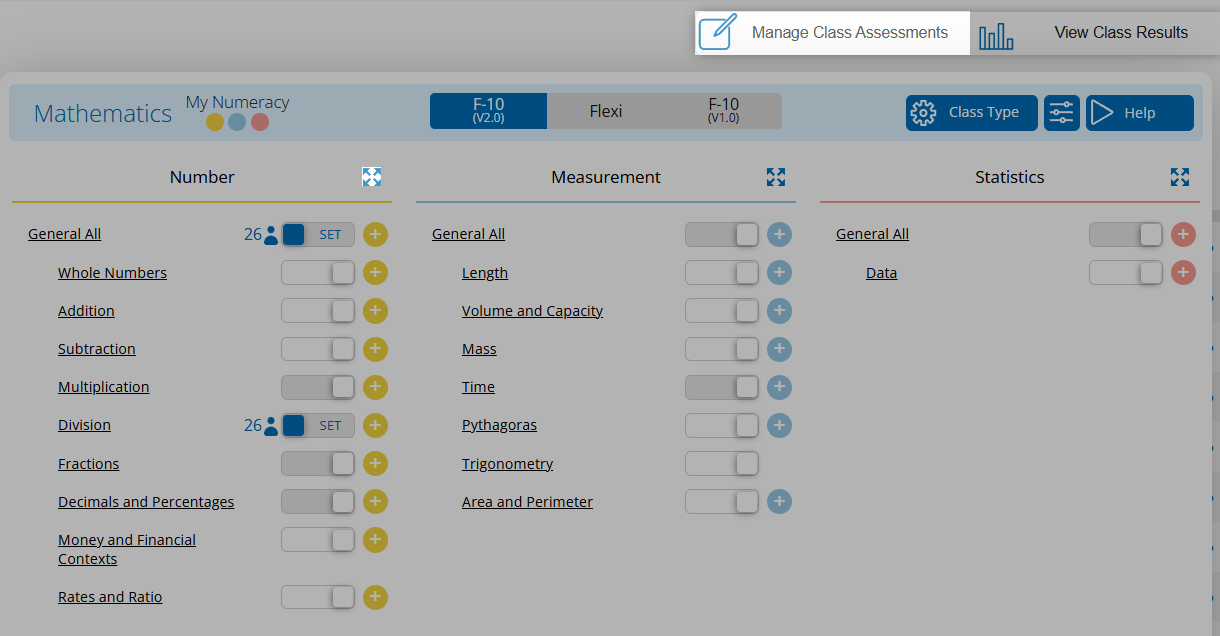Click the plus icon for Multiplication
Viewport: 1220px width, 636px height.
coord(375,387)
